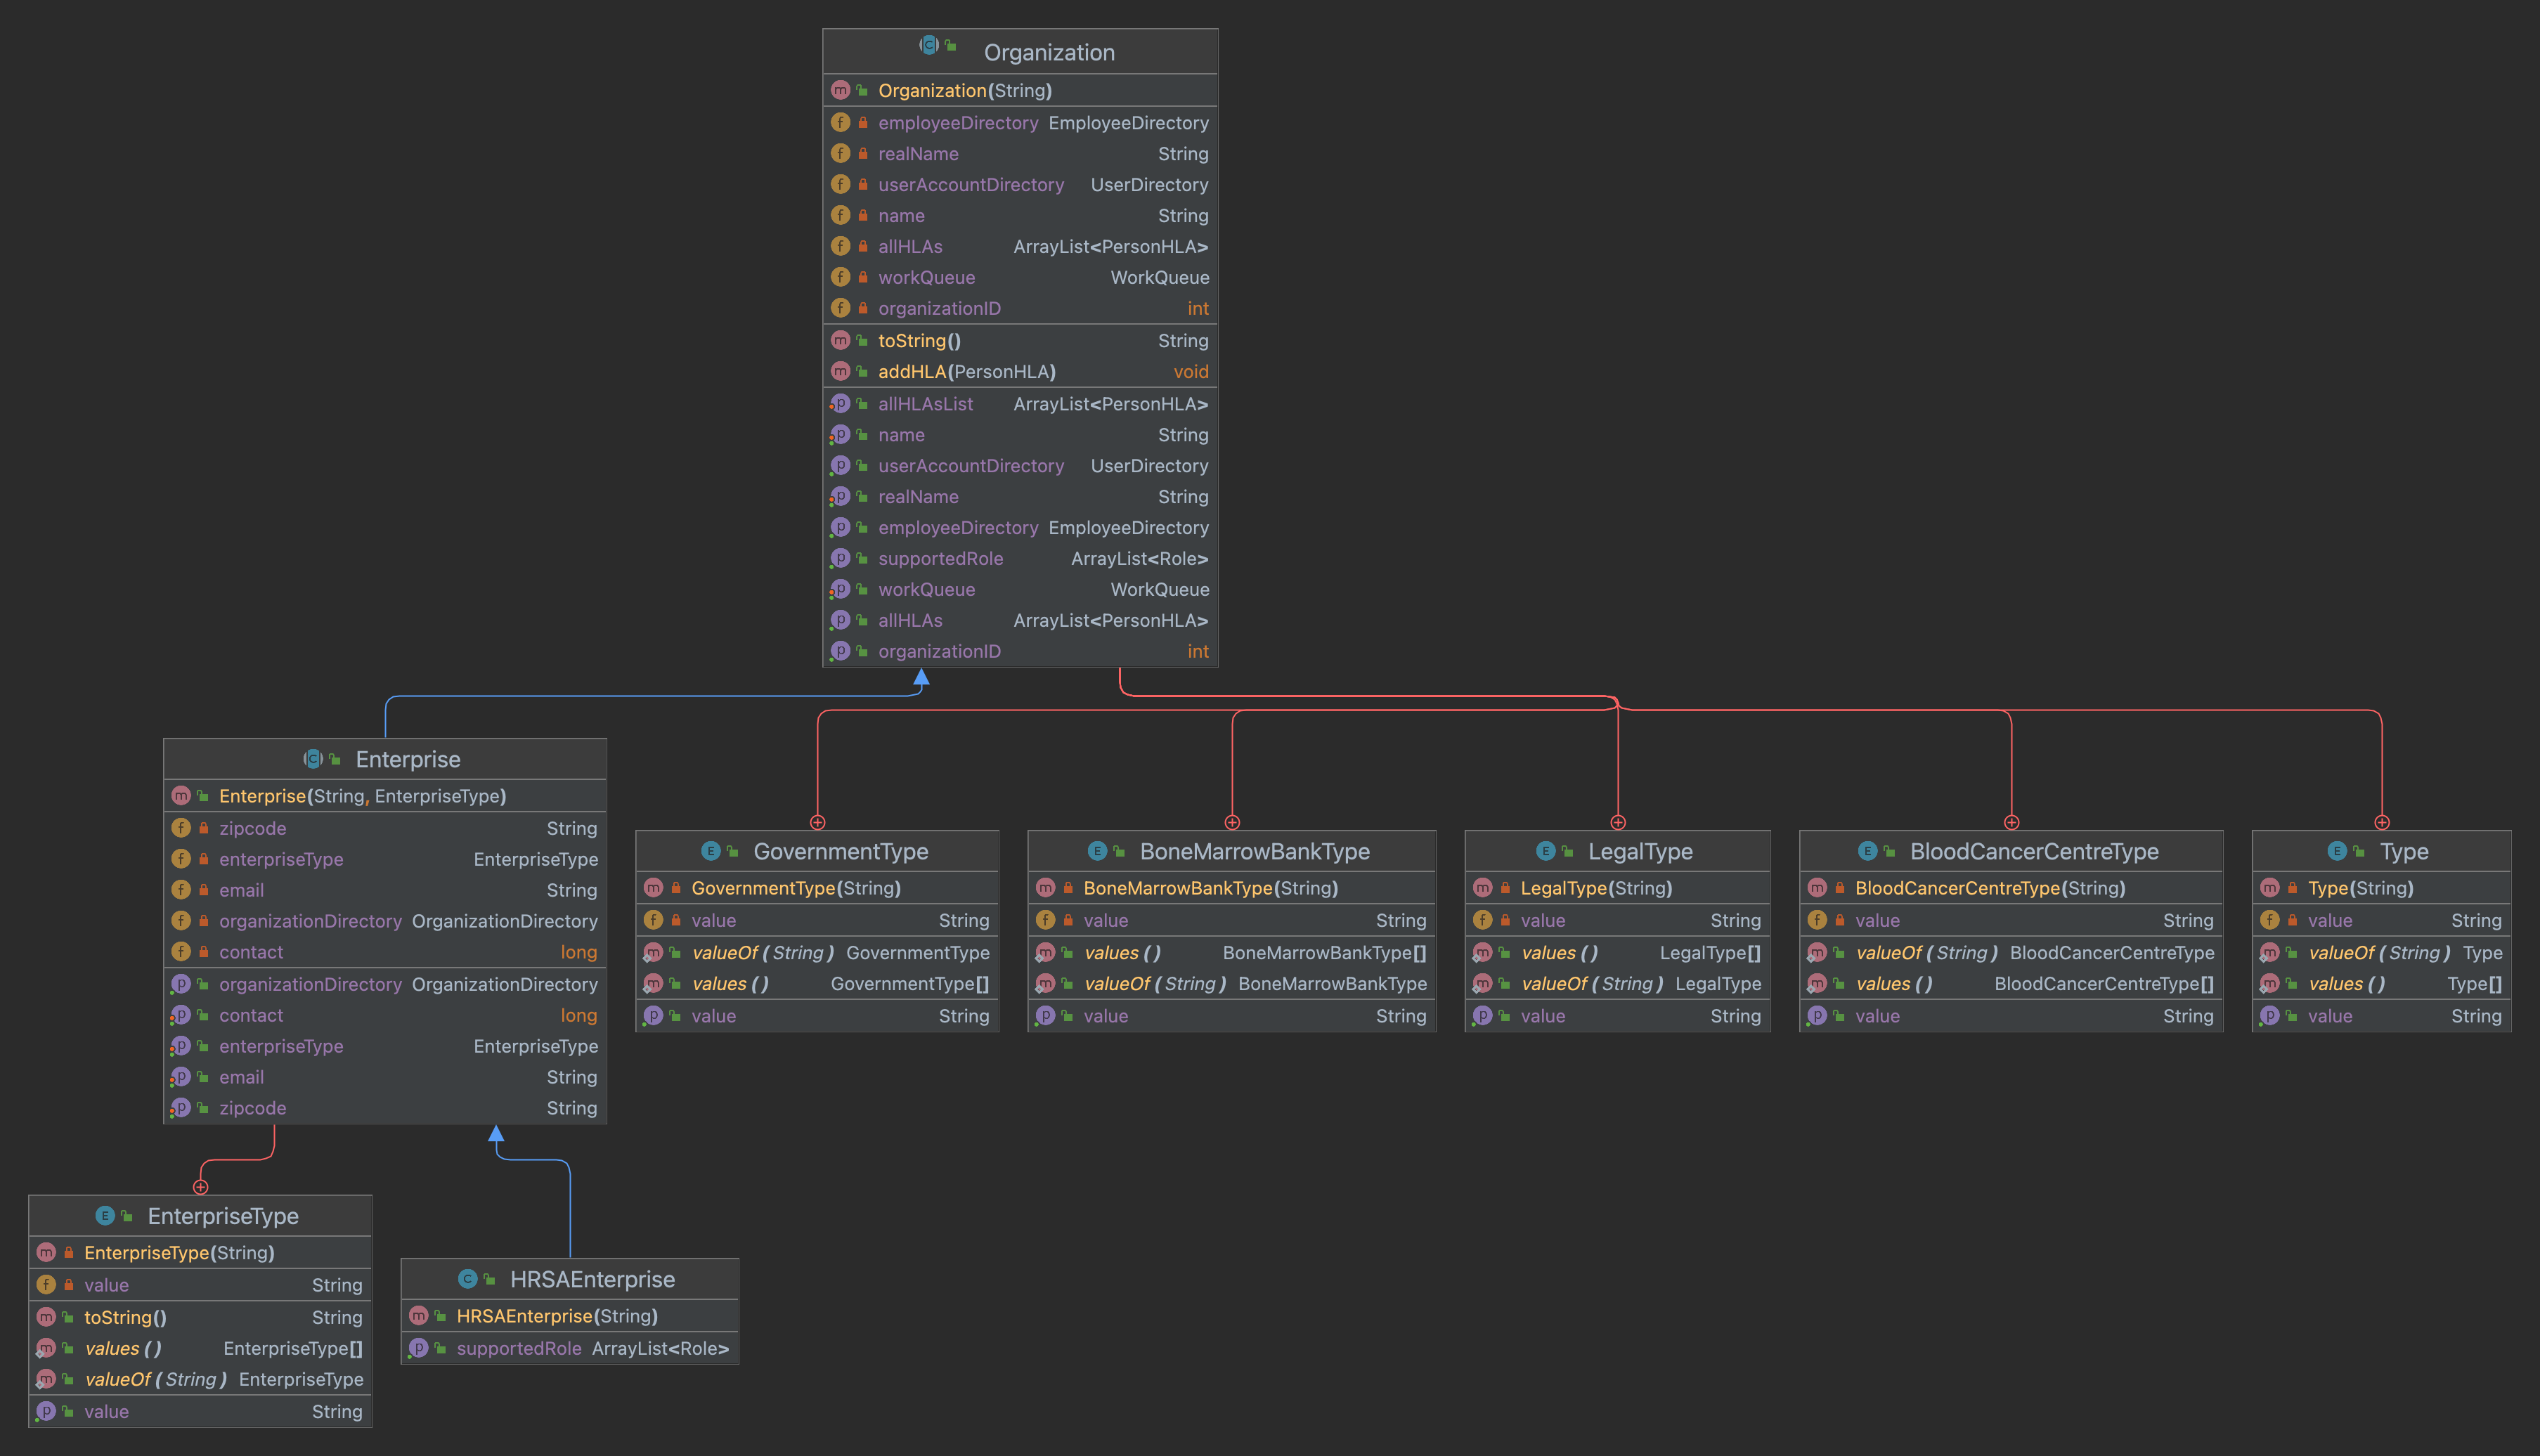Screen dimensions: 2540x1456
Task: Click the class icon in the Enterprise header
Action: click(x=313, y=759)
